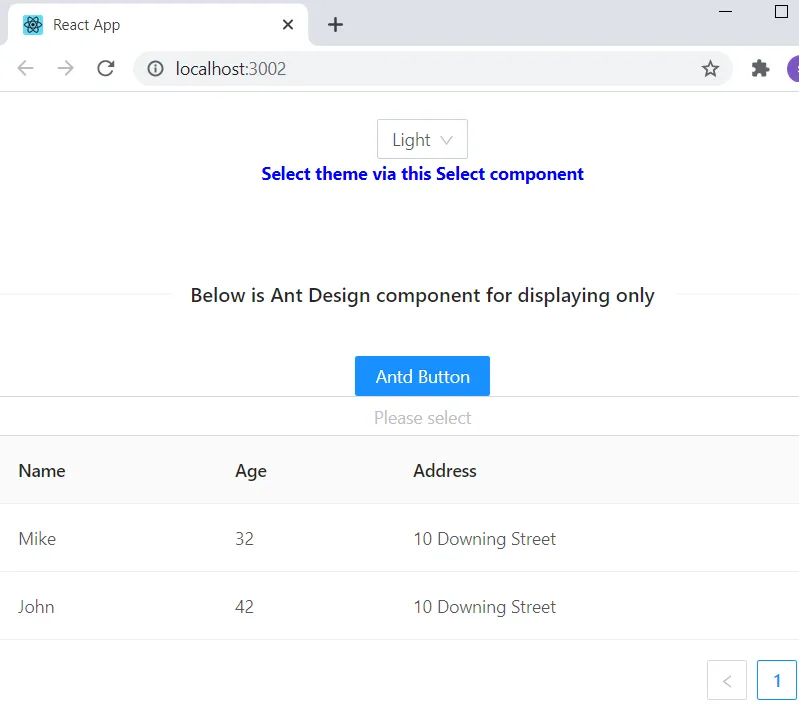Open a new browser tab
Viewport: 799px width, 704px height.
(336, 25)
